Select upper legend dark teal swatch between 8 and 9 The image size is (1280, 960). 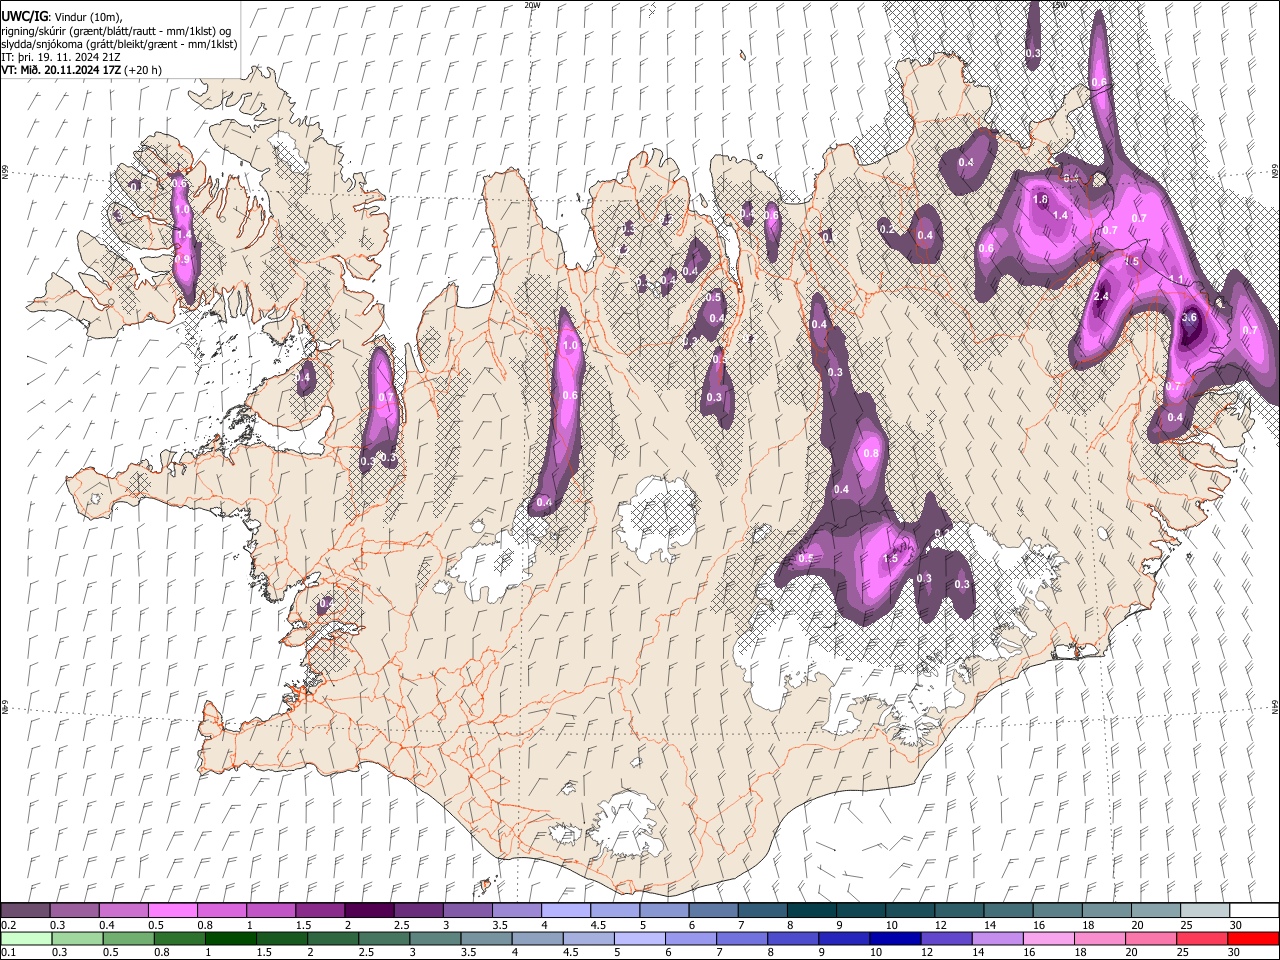pos(810,911)
